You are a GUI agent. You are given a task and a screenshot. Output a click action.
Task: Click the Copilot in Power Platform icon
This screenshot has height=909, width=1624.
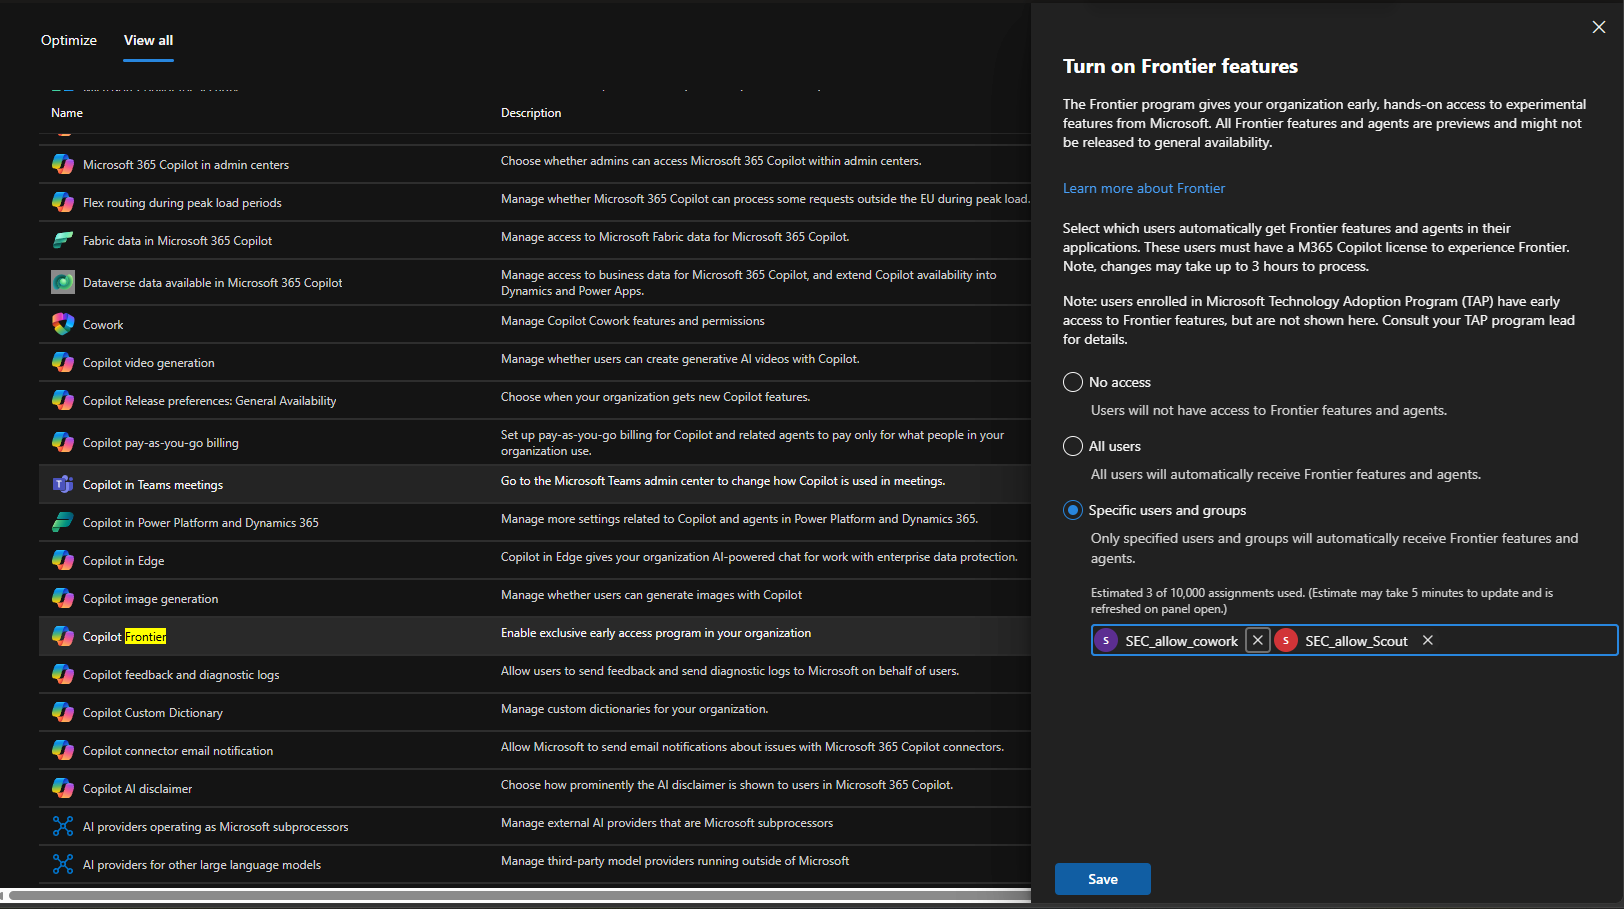coord(63,522)
